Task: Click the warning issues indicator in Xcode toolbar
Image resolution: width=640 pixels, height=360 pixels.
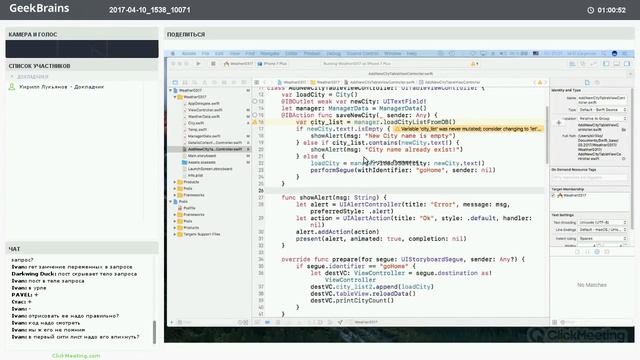Action: coord(474,64)
